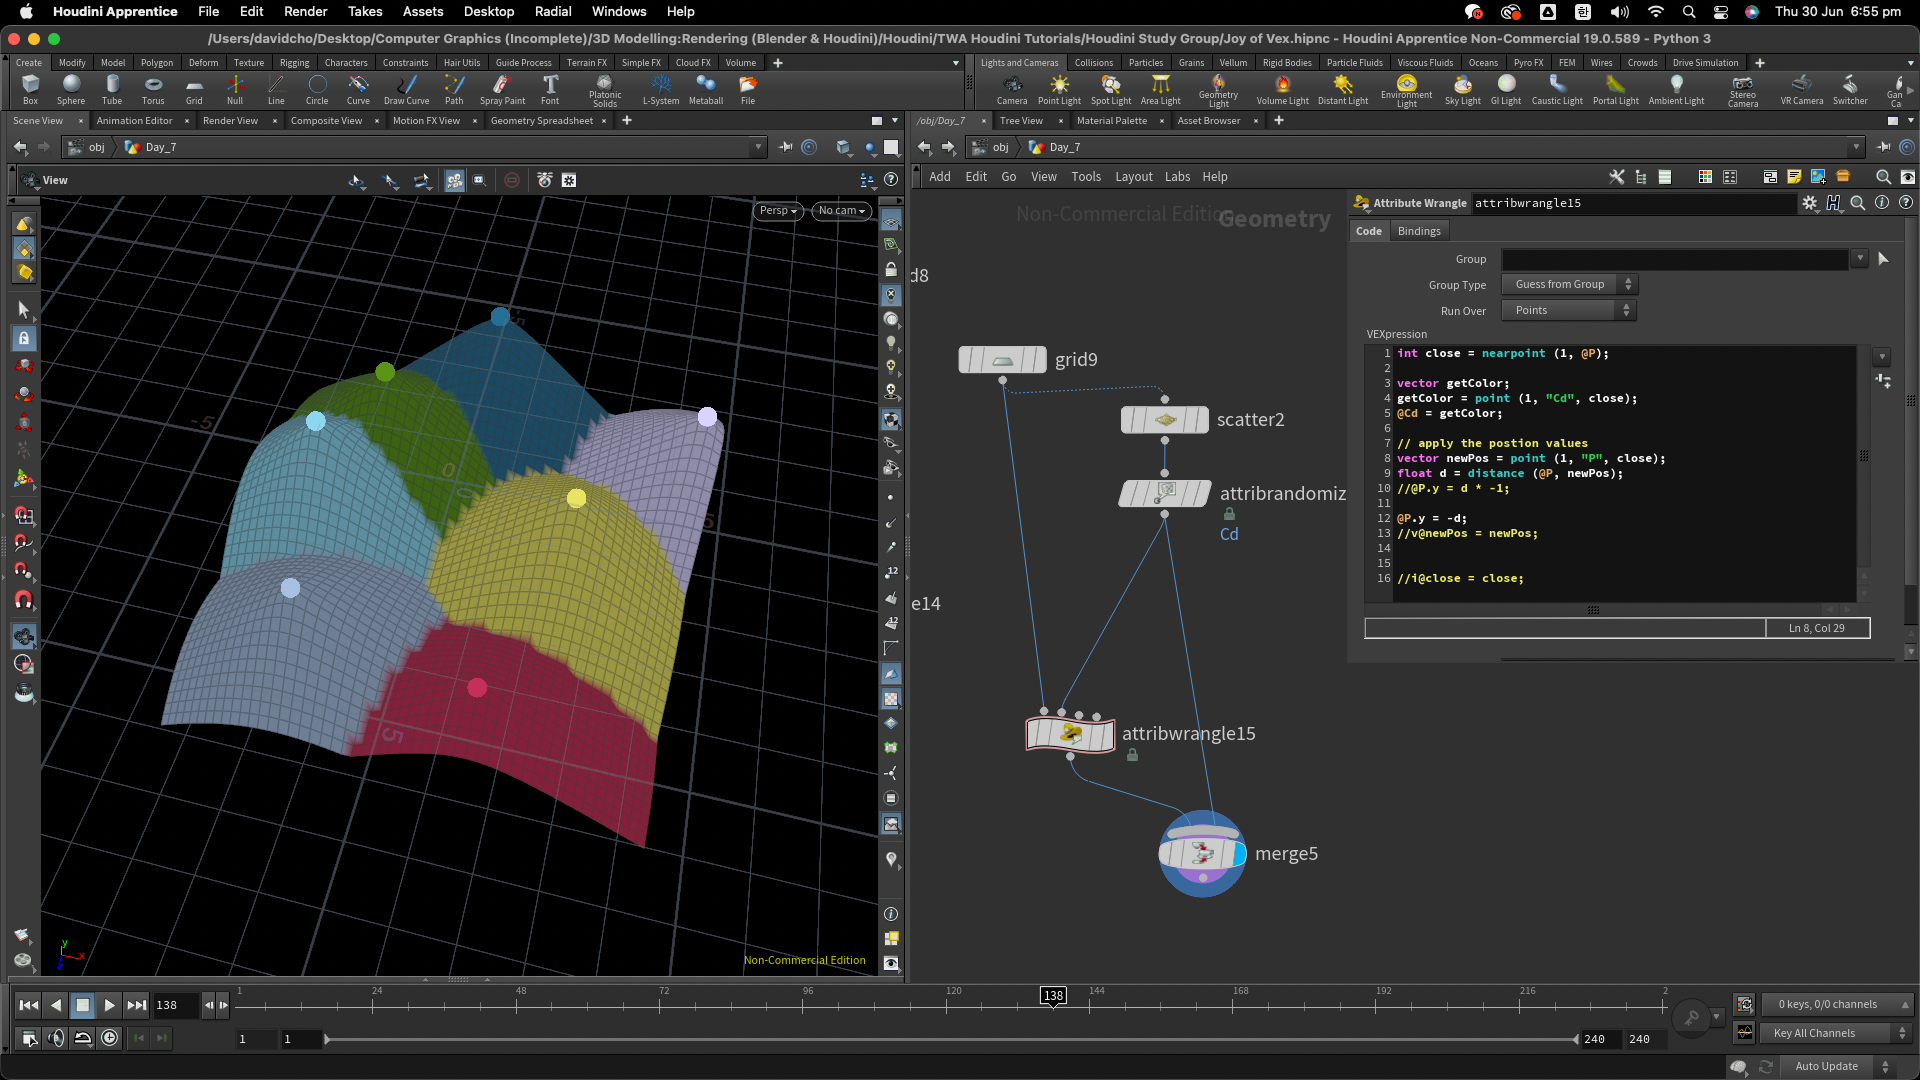Click the Auto Update button
The height and width of the screenshot is (1080, 1920).
click(1826, 1066)
